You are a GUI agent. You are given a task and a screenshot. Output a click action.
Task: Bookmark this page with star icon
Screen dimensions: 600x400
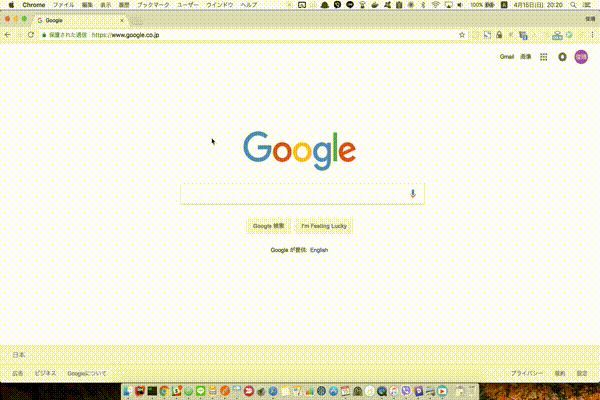[x=460, y=34]
